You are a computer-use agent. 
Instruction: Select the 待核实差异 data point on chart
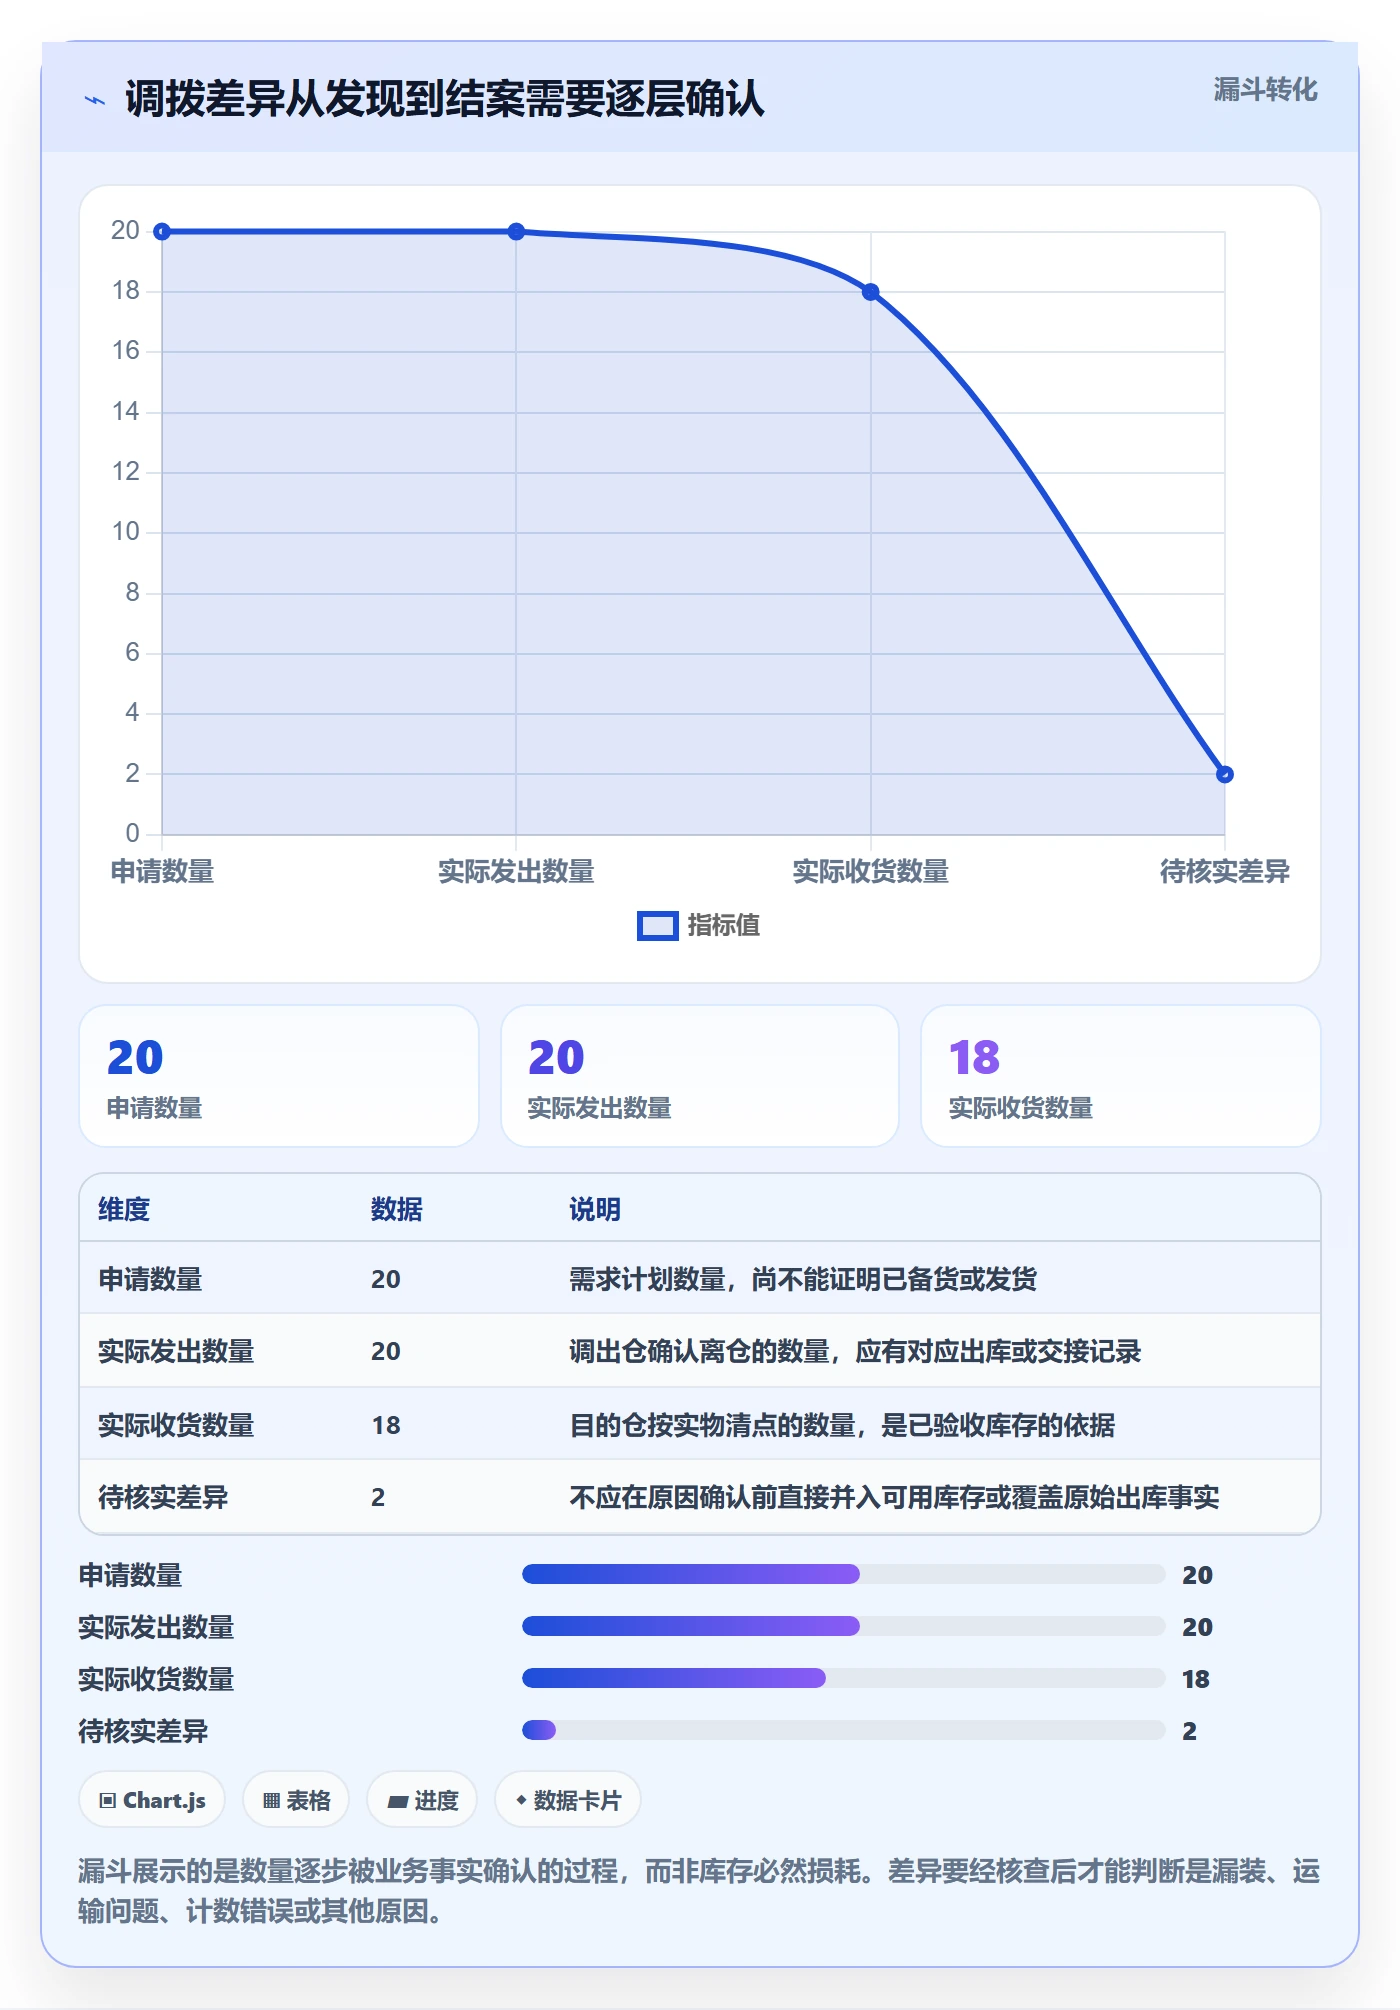pos(1225,774)
